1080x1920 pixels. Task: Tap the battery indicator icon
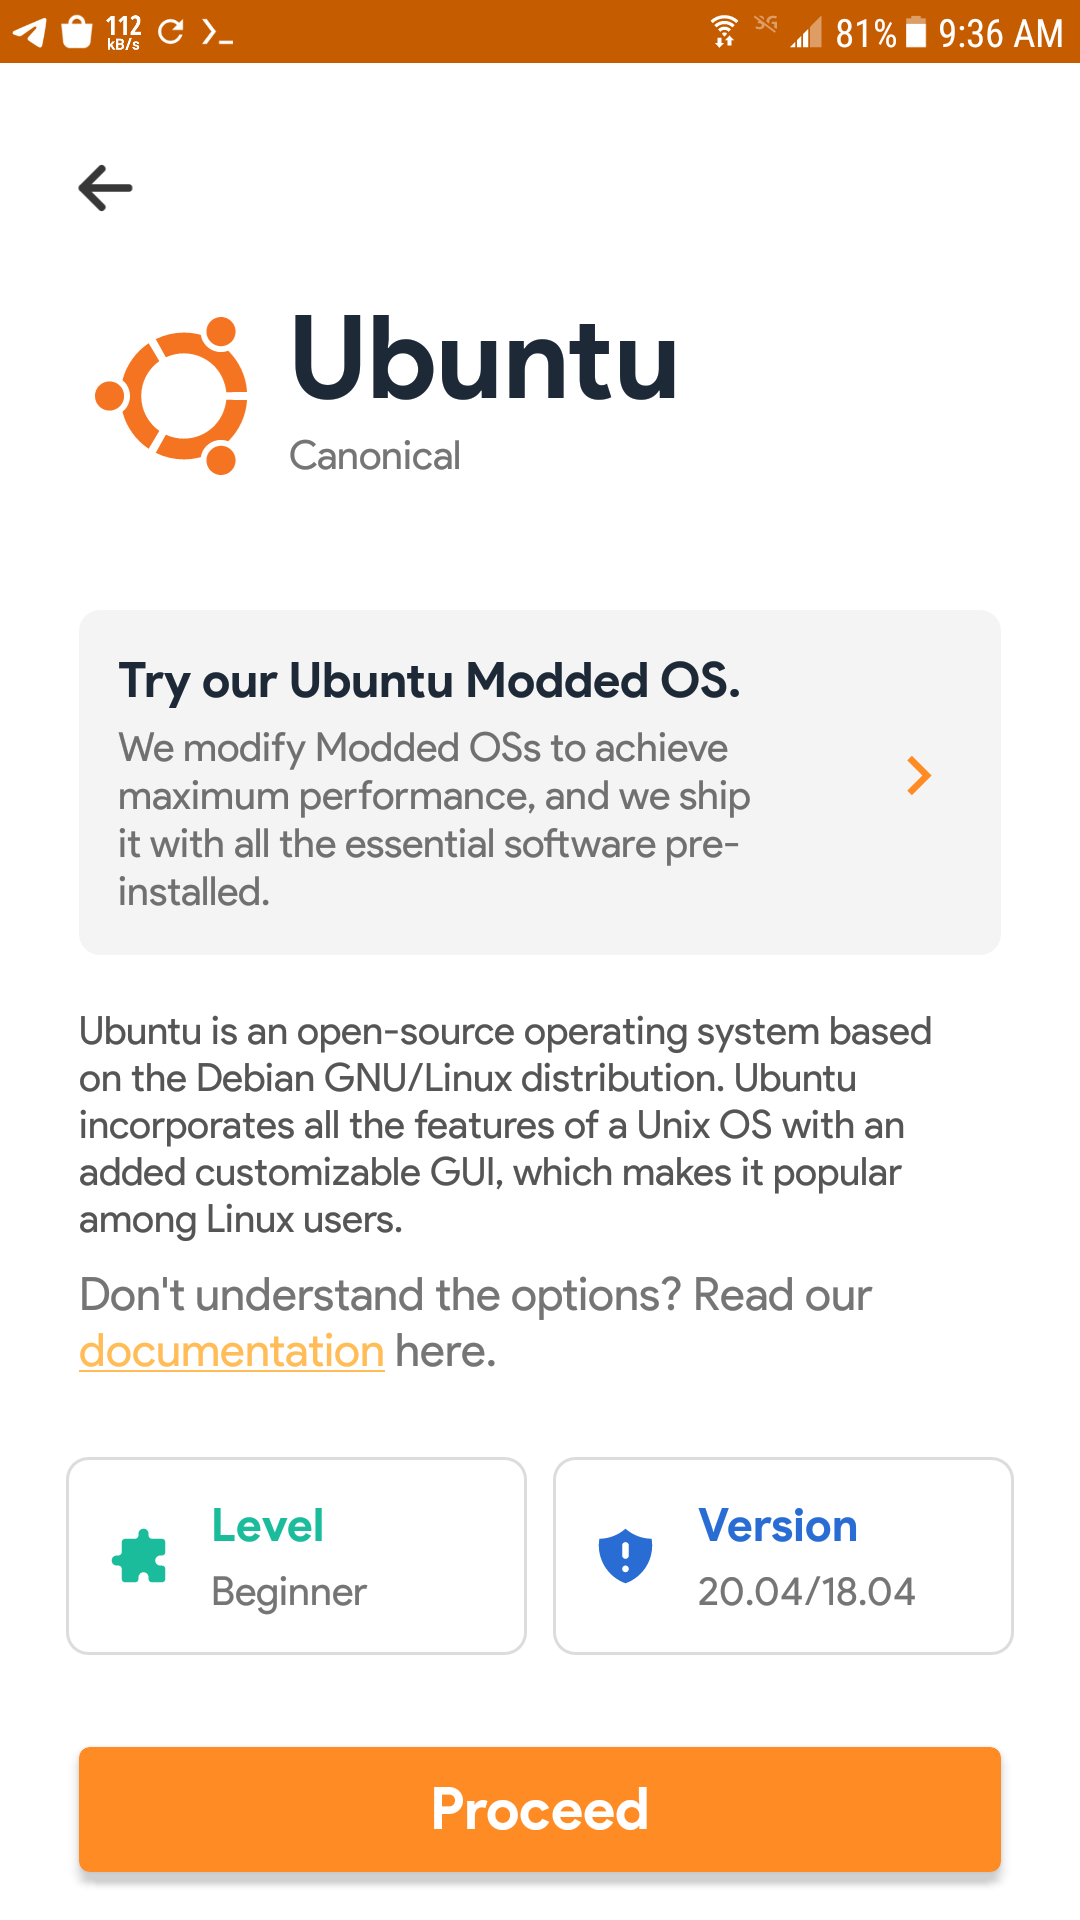[x=915, y=32]
